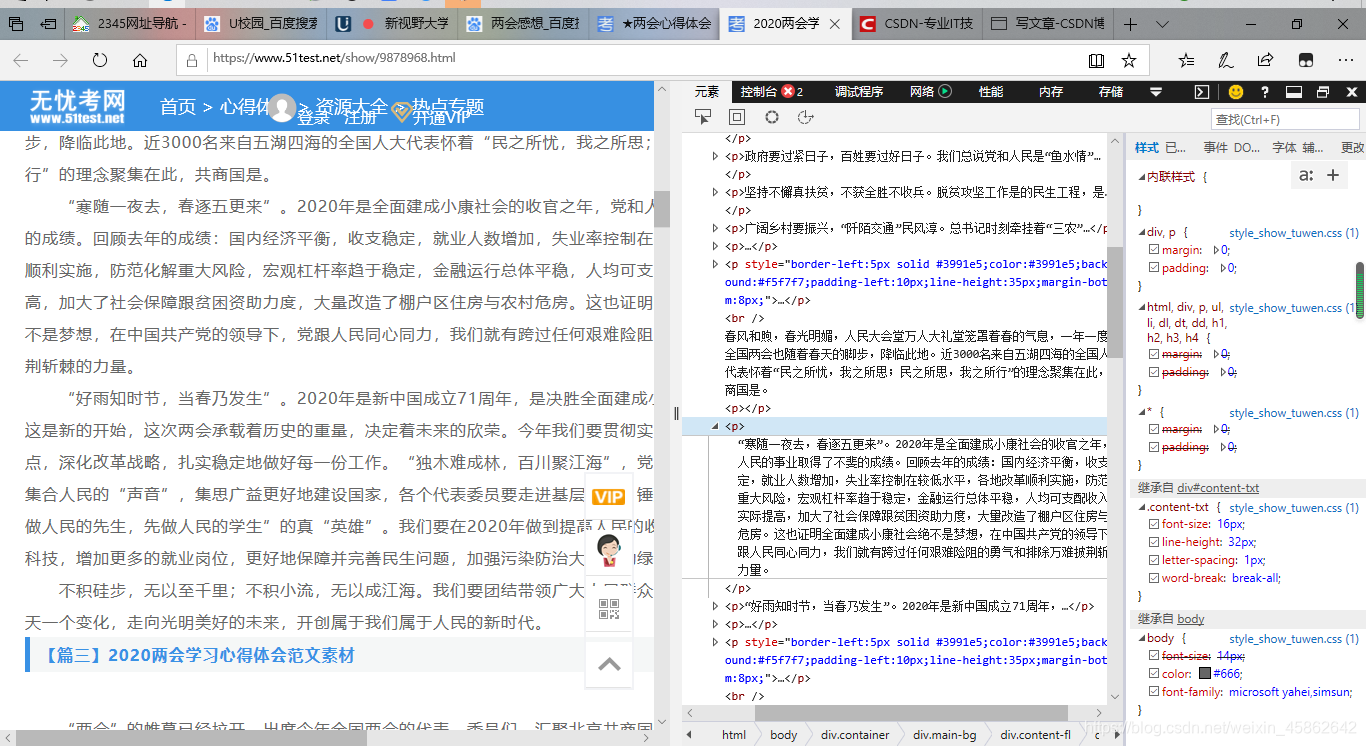
Task: Click the back-to-top arrow button
Action: (x=609, y=663)
